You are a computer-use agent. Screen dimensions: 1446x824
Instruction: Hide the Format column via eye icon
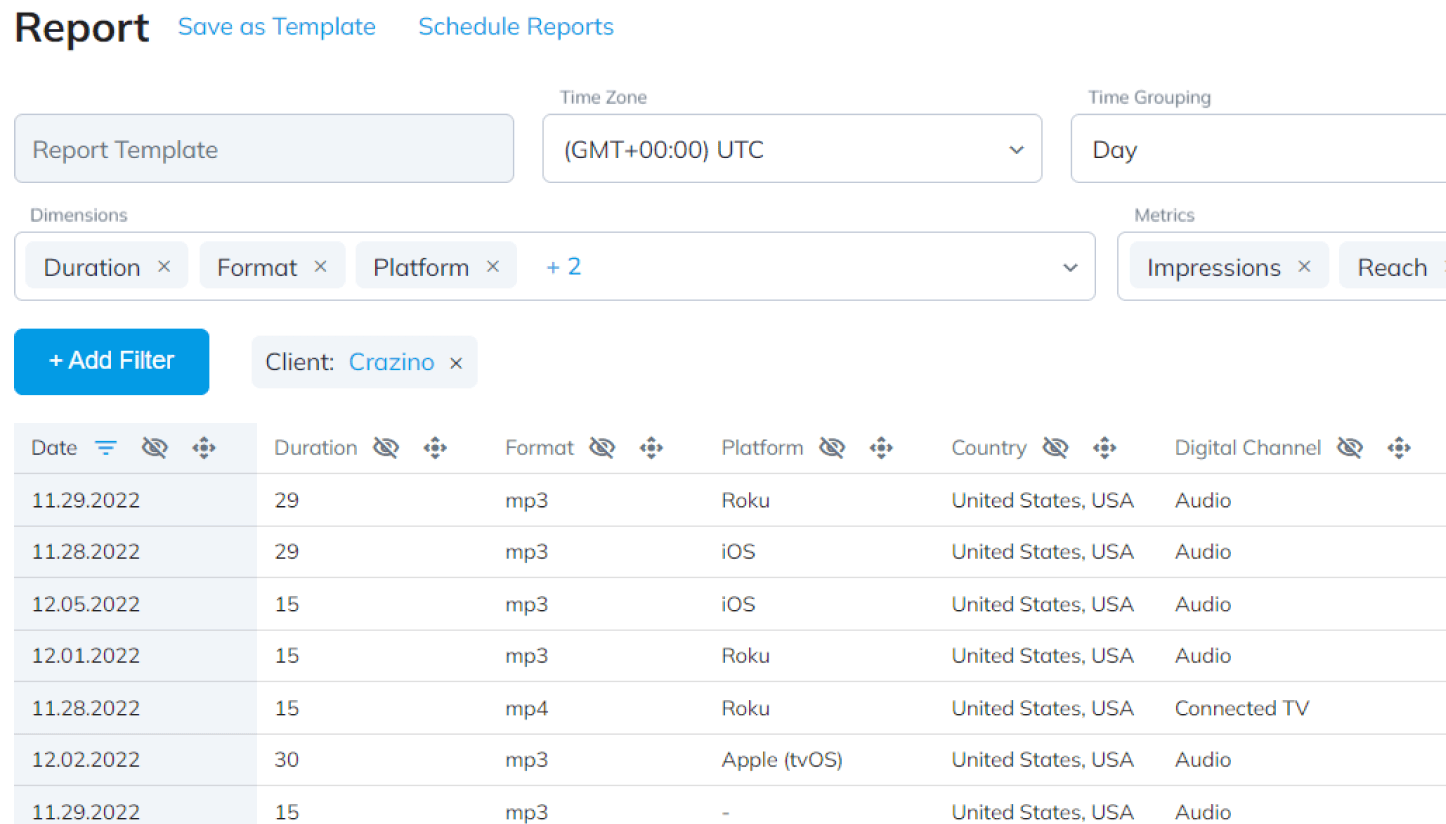click(602, 448)
